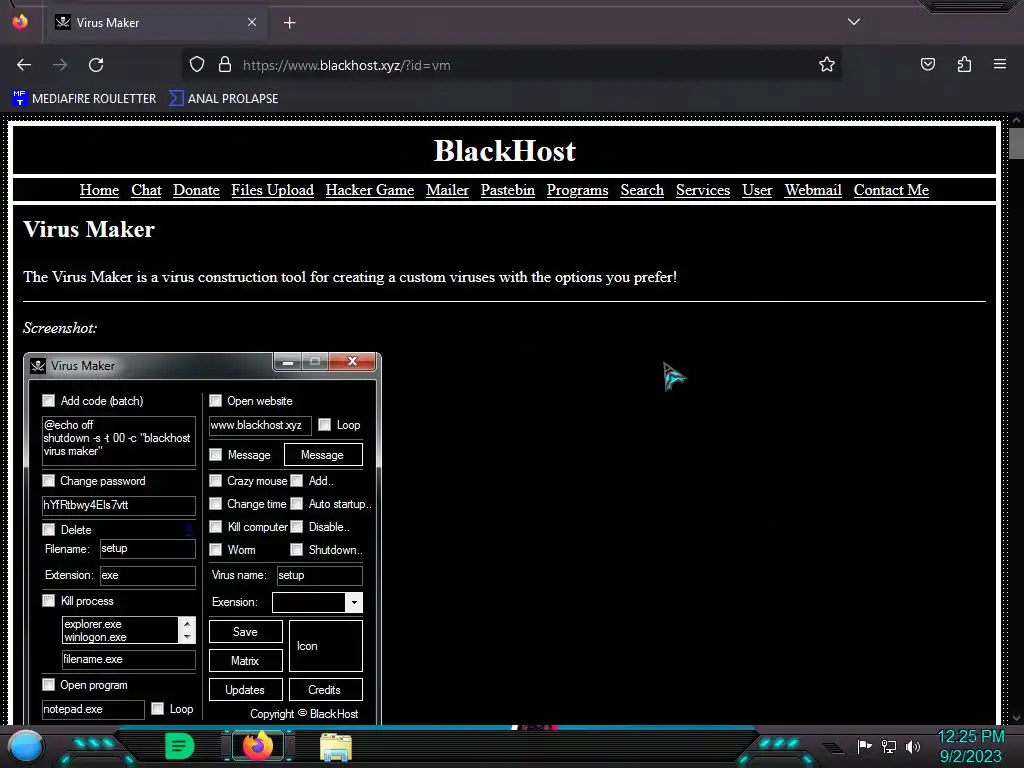Open the volume speaker tray icon
The height and width of the screenshot is (768, 1024).
pos(912,746)
